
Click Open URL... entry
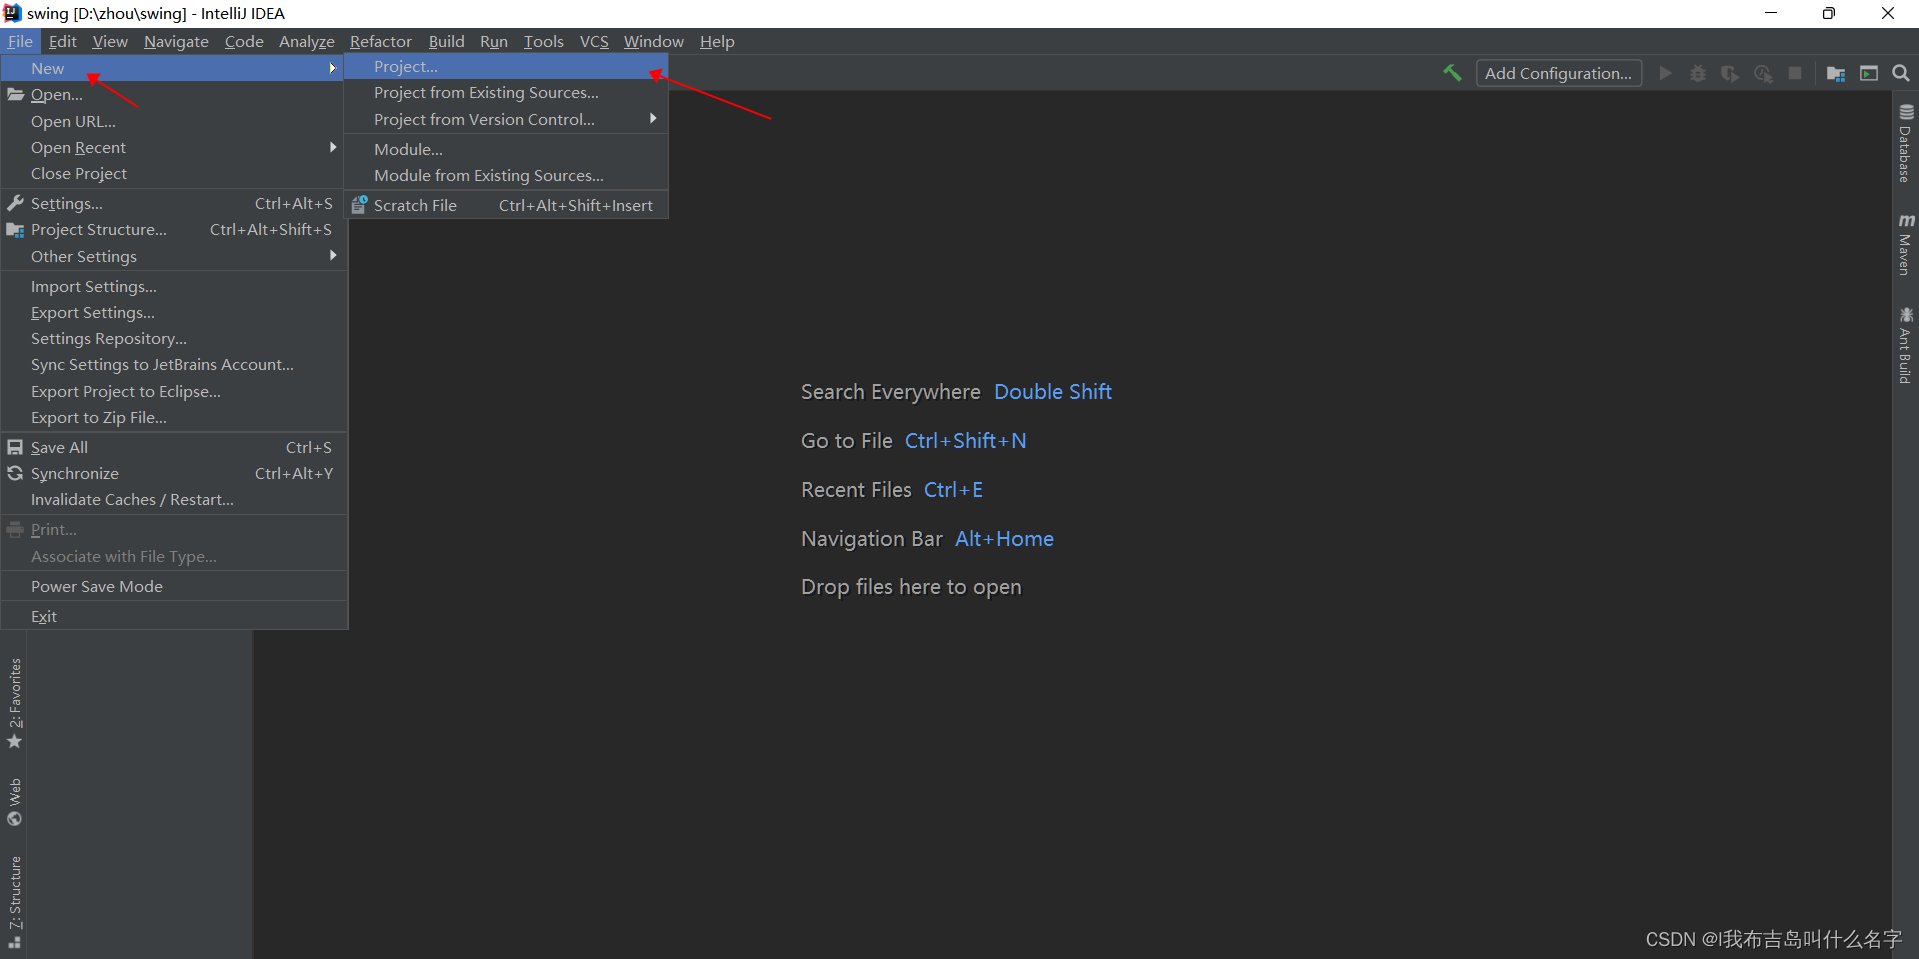[174, 121]
